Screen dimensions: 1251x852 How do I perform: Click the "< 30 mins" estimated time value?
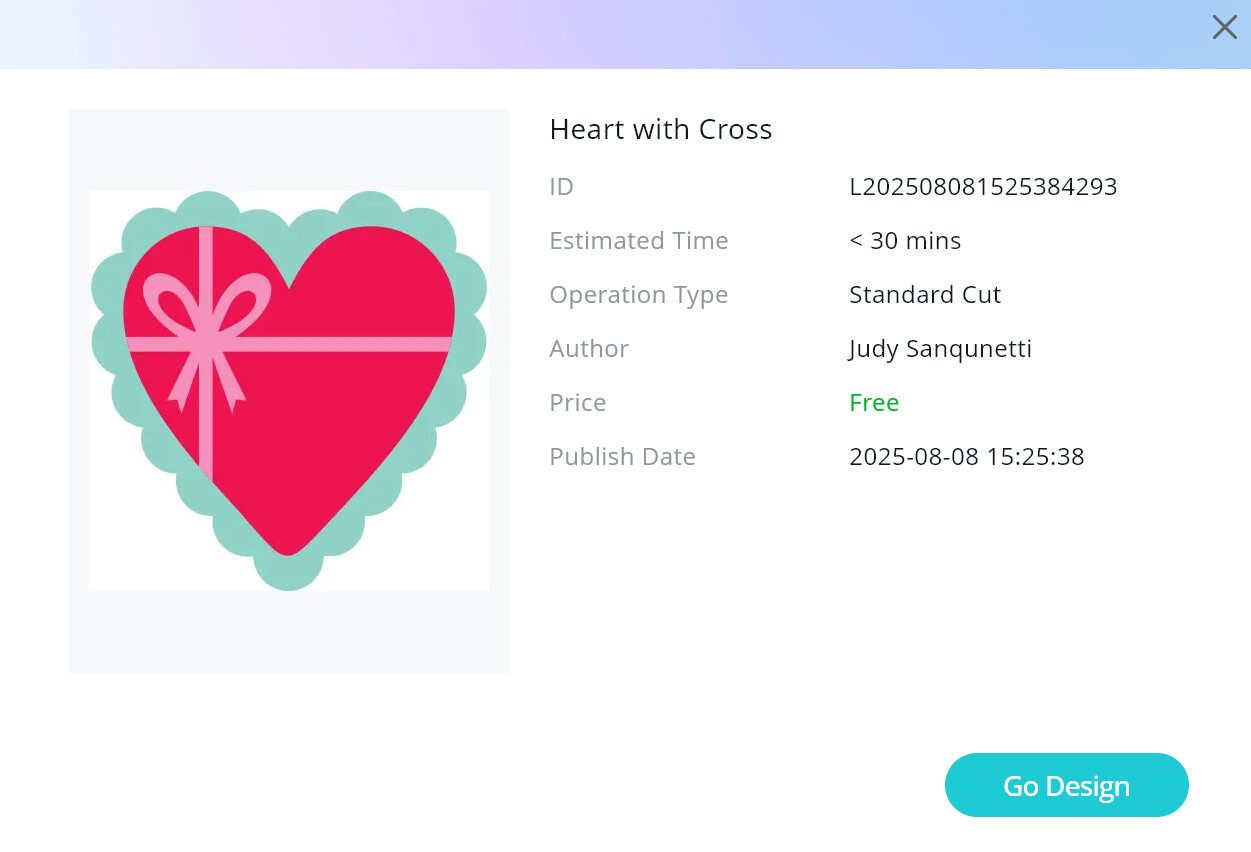[x=905, y=241]
